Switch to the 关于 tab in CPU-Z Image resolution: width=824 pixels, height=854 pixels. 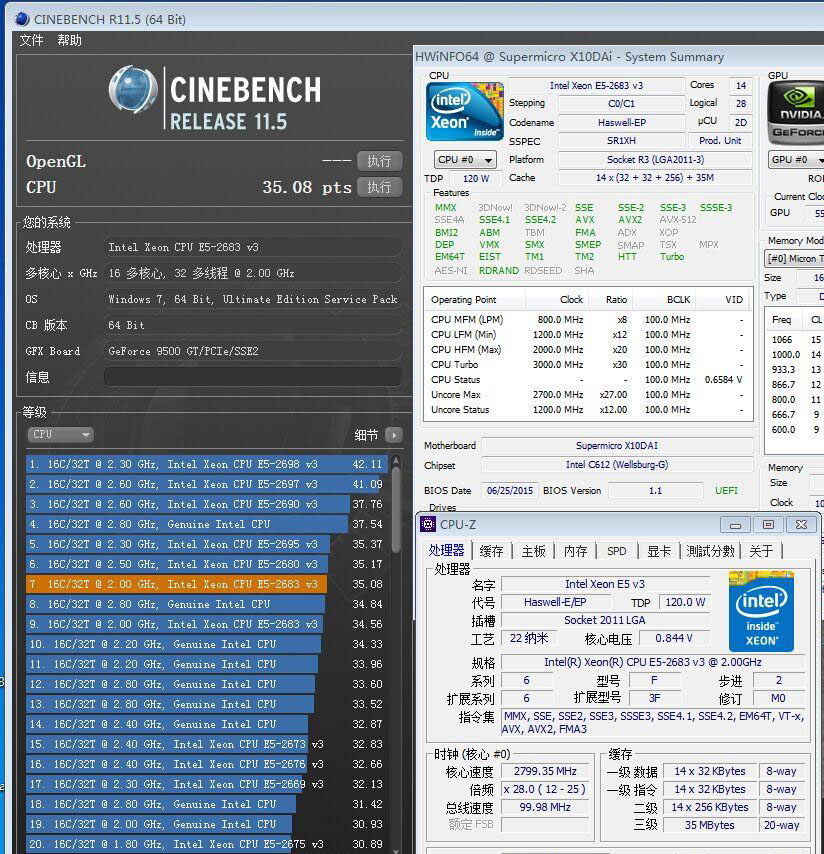761,551
